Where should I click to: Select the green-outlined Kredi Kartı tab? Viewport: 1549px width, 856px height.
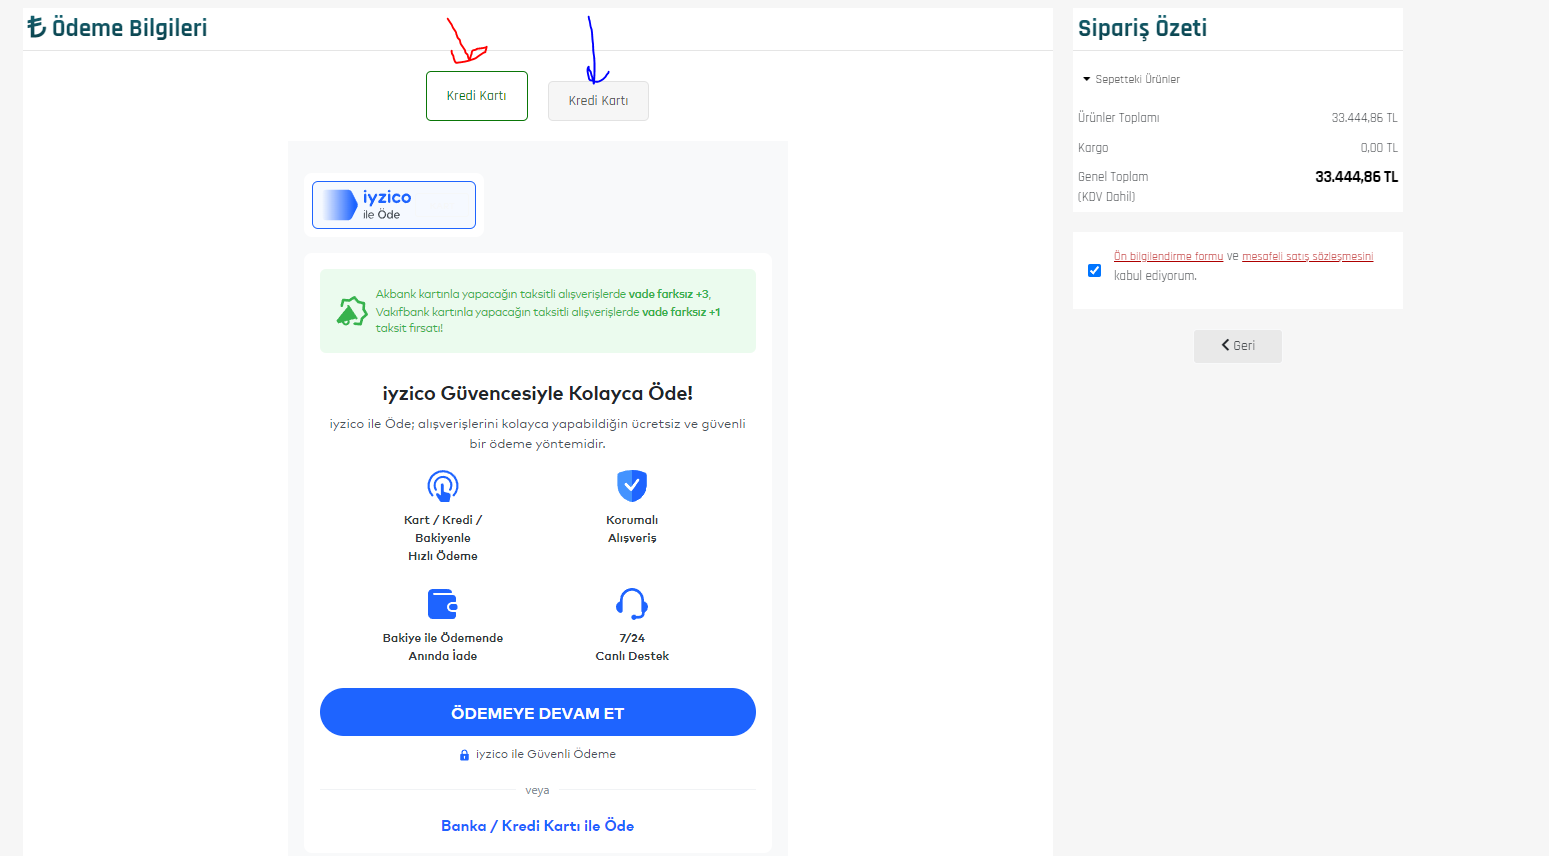476,96
